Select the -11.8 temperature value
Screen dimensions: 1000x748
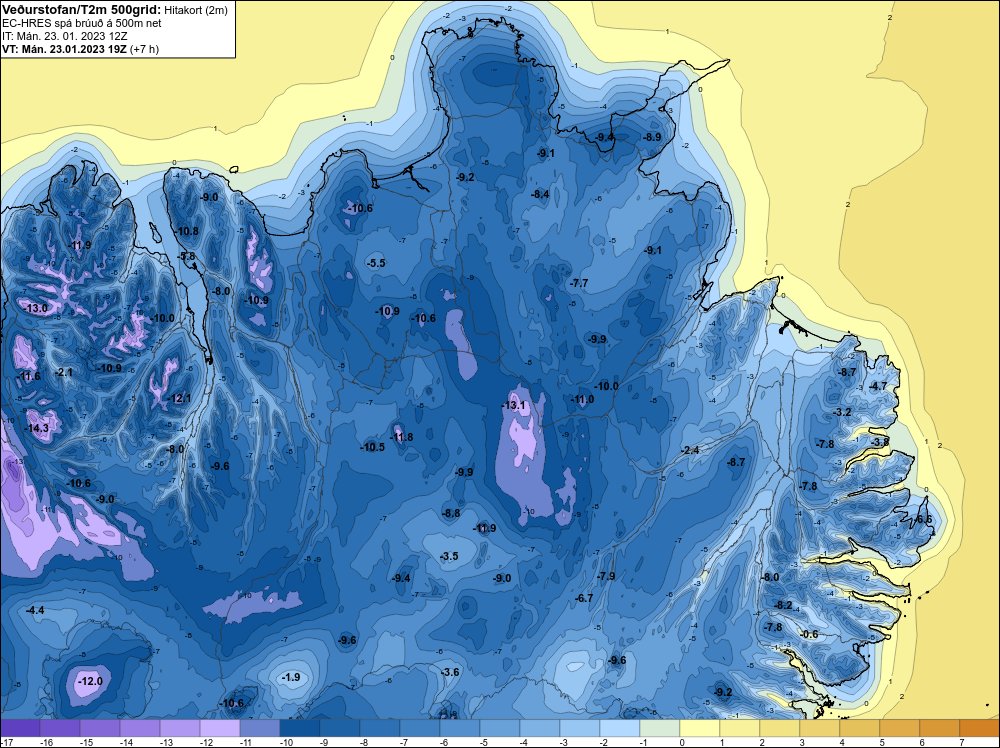(x=402, y=437)
